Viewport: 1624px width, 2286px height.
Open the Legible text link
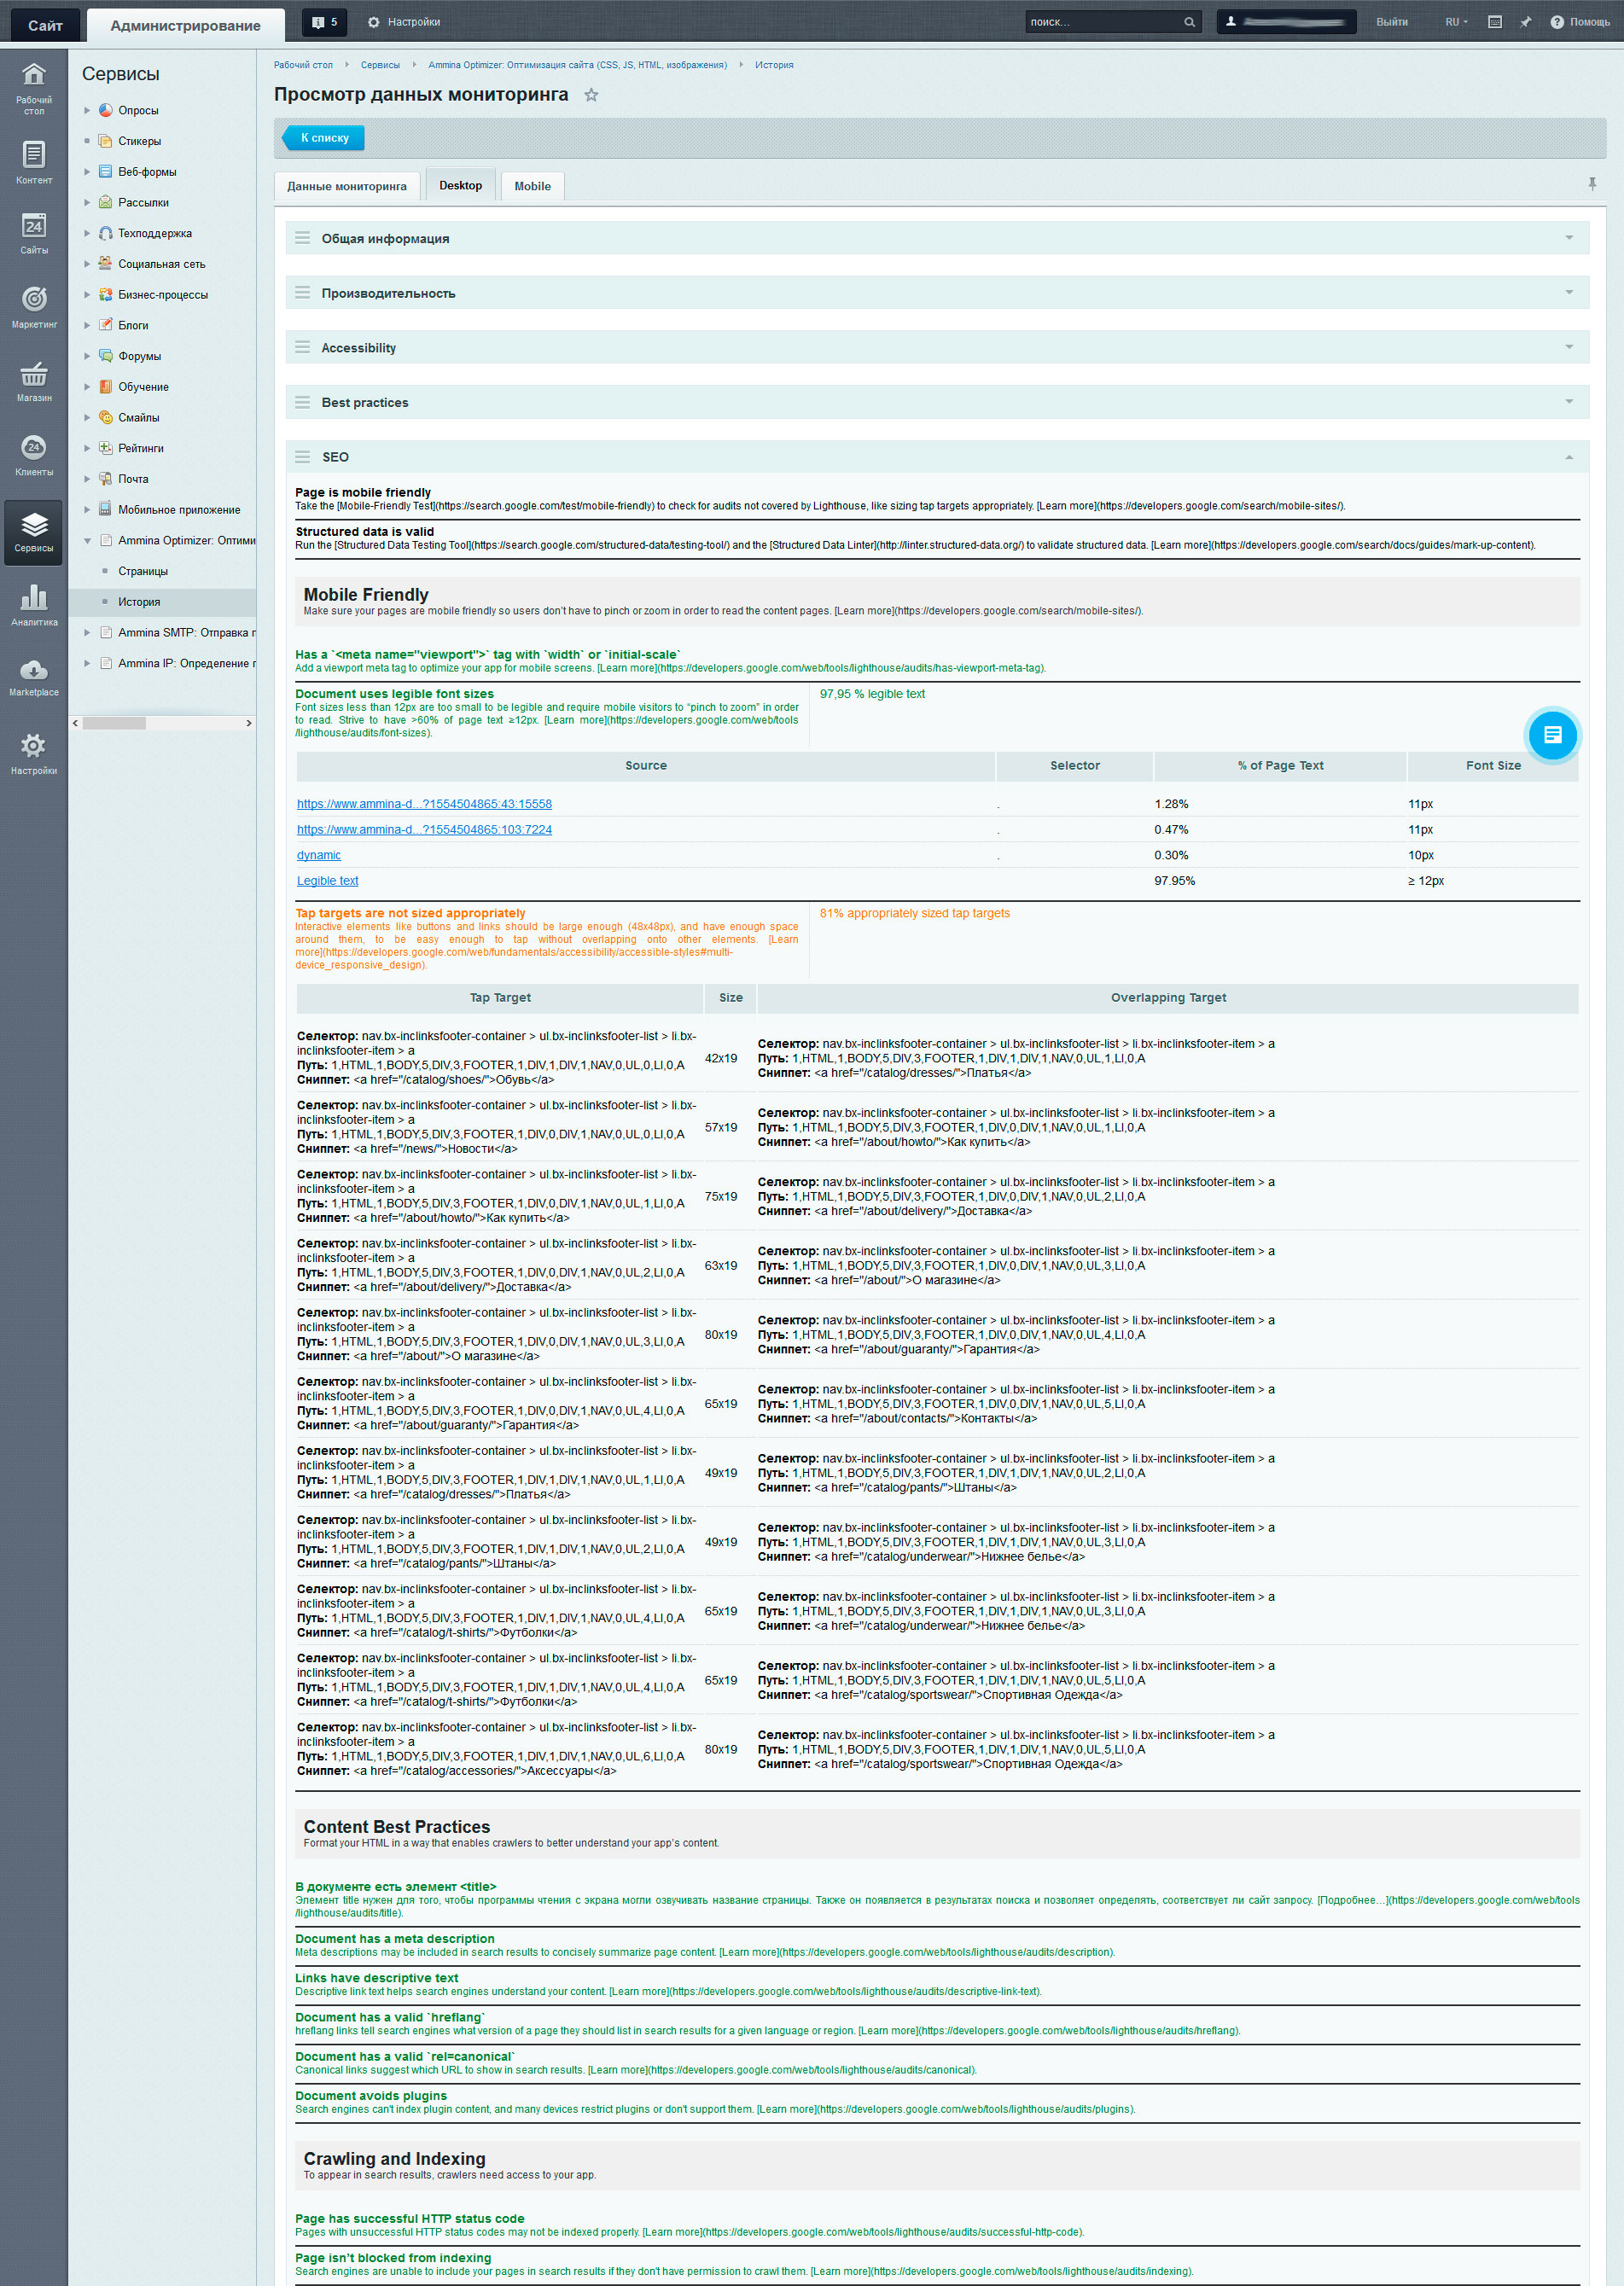(x=327, y=881)
